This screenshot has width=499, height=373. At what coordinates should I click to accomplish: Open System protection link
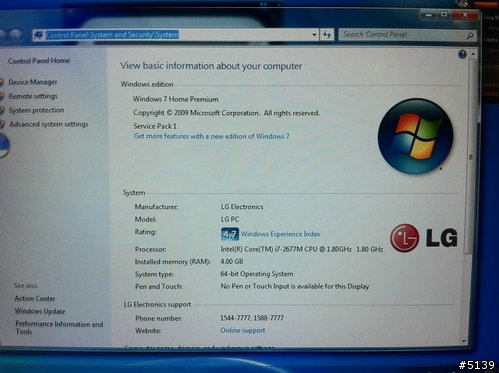(36, 110)
